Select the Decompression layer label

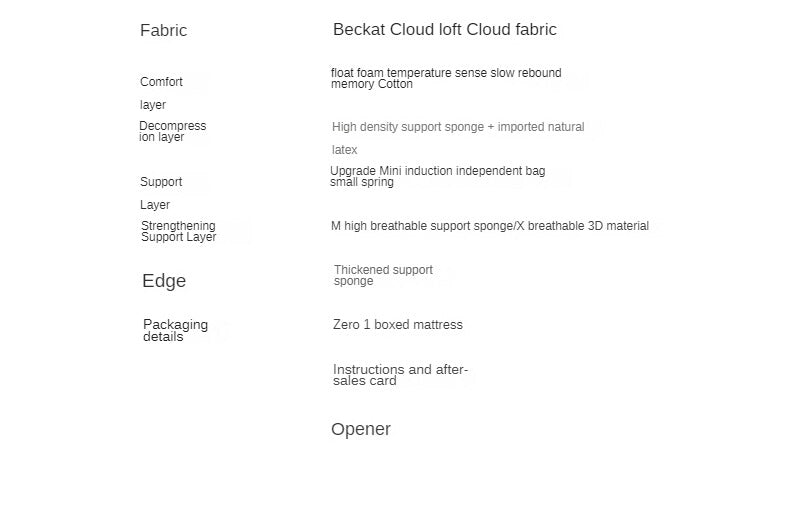click(172, 132)
